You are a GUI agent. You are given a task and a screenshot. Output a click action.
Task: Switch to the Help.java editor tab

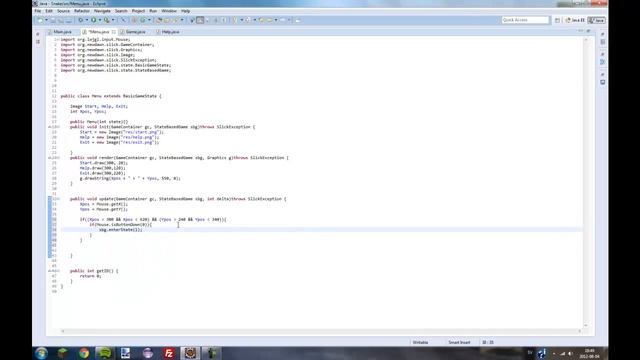point(168,32)
